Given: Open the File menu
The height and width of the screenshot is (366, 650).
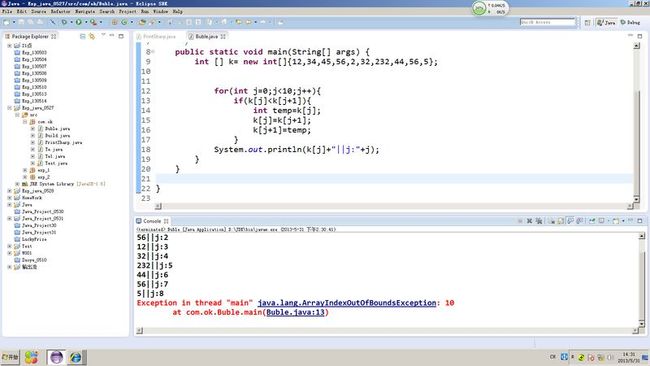Looking at the screenshot, I should (7, 12).
